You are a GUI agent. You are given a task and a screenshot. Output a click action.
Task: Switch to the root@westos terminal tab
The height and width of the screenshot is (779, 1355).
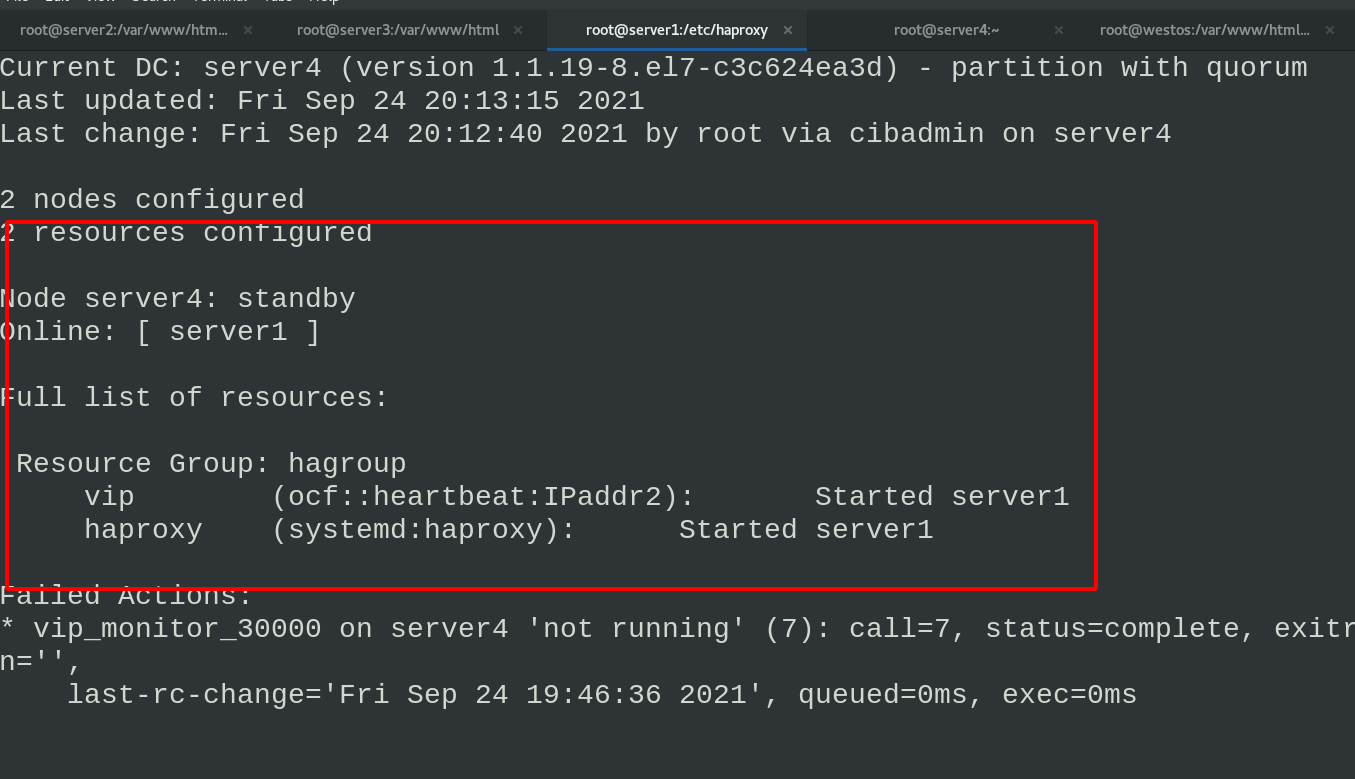[1205, 30]
